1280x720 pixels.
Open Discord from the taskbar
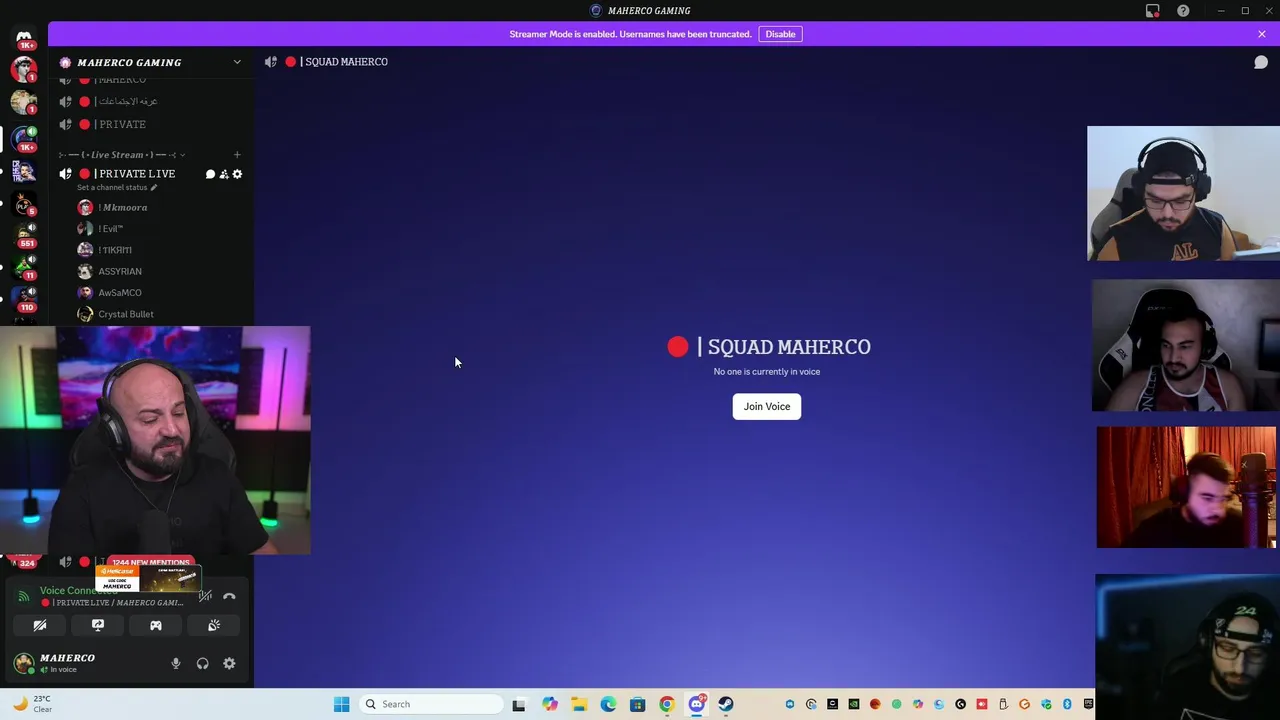697,704
